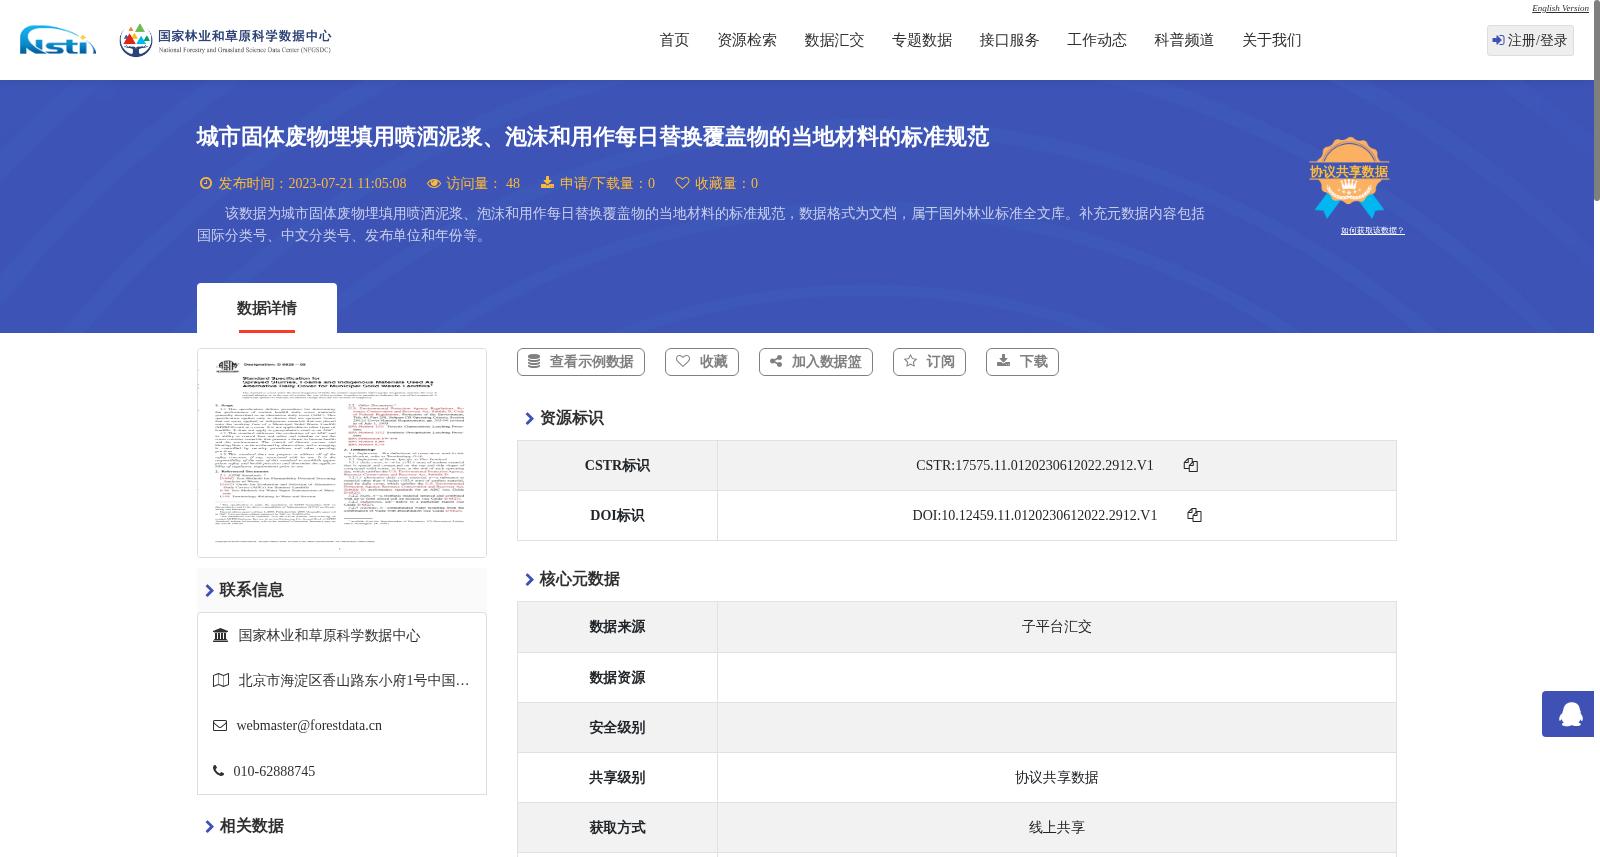Click the envelope icon beside the email
This screenshot has width=1600, height=857.
[x=220, y=725]
